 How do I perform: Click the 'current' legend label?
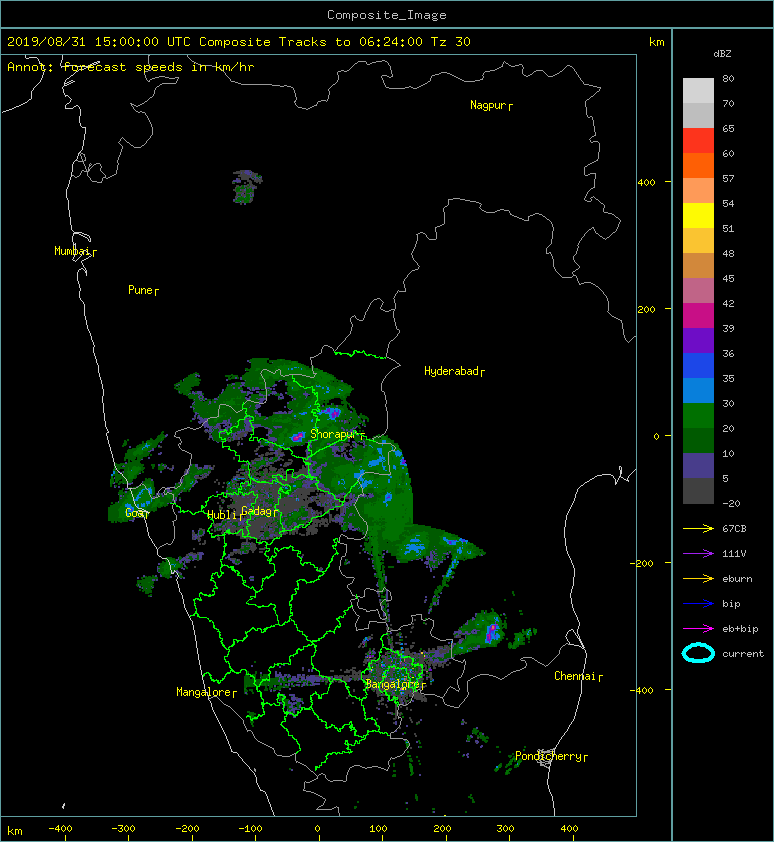[x=743, y=654]
